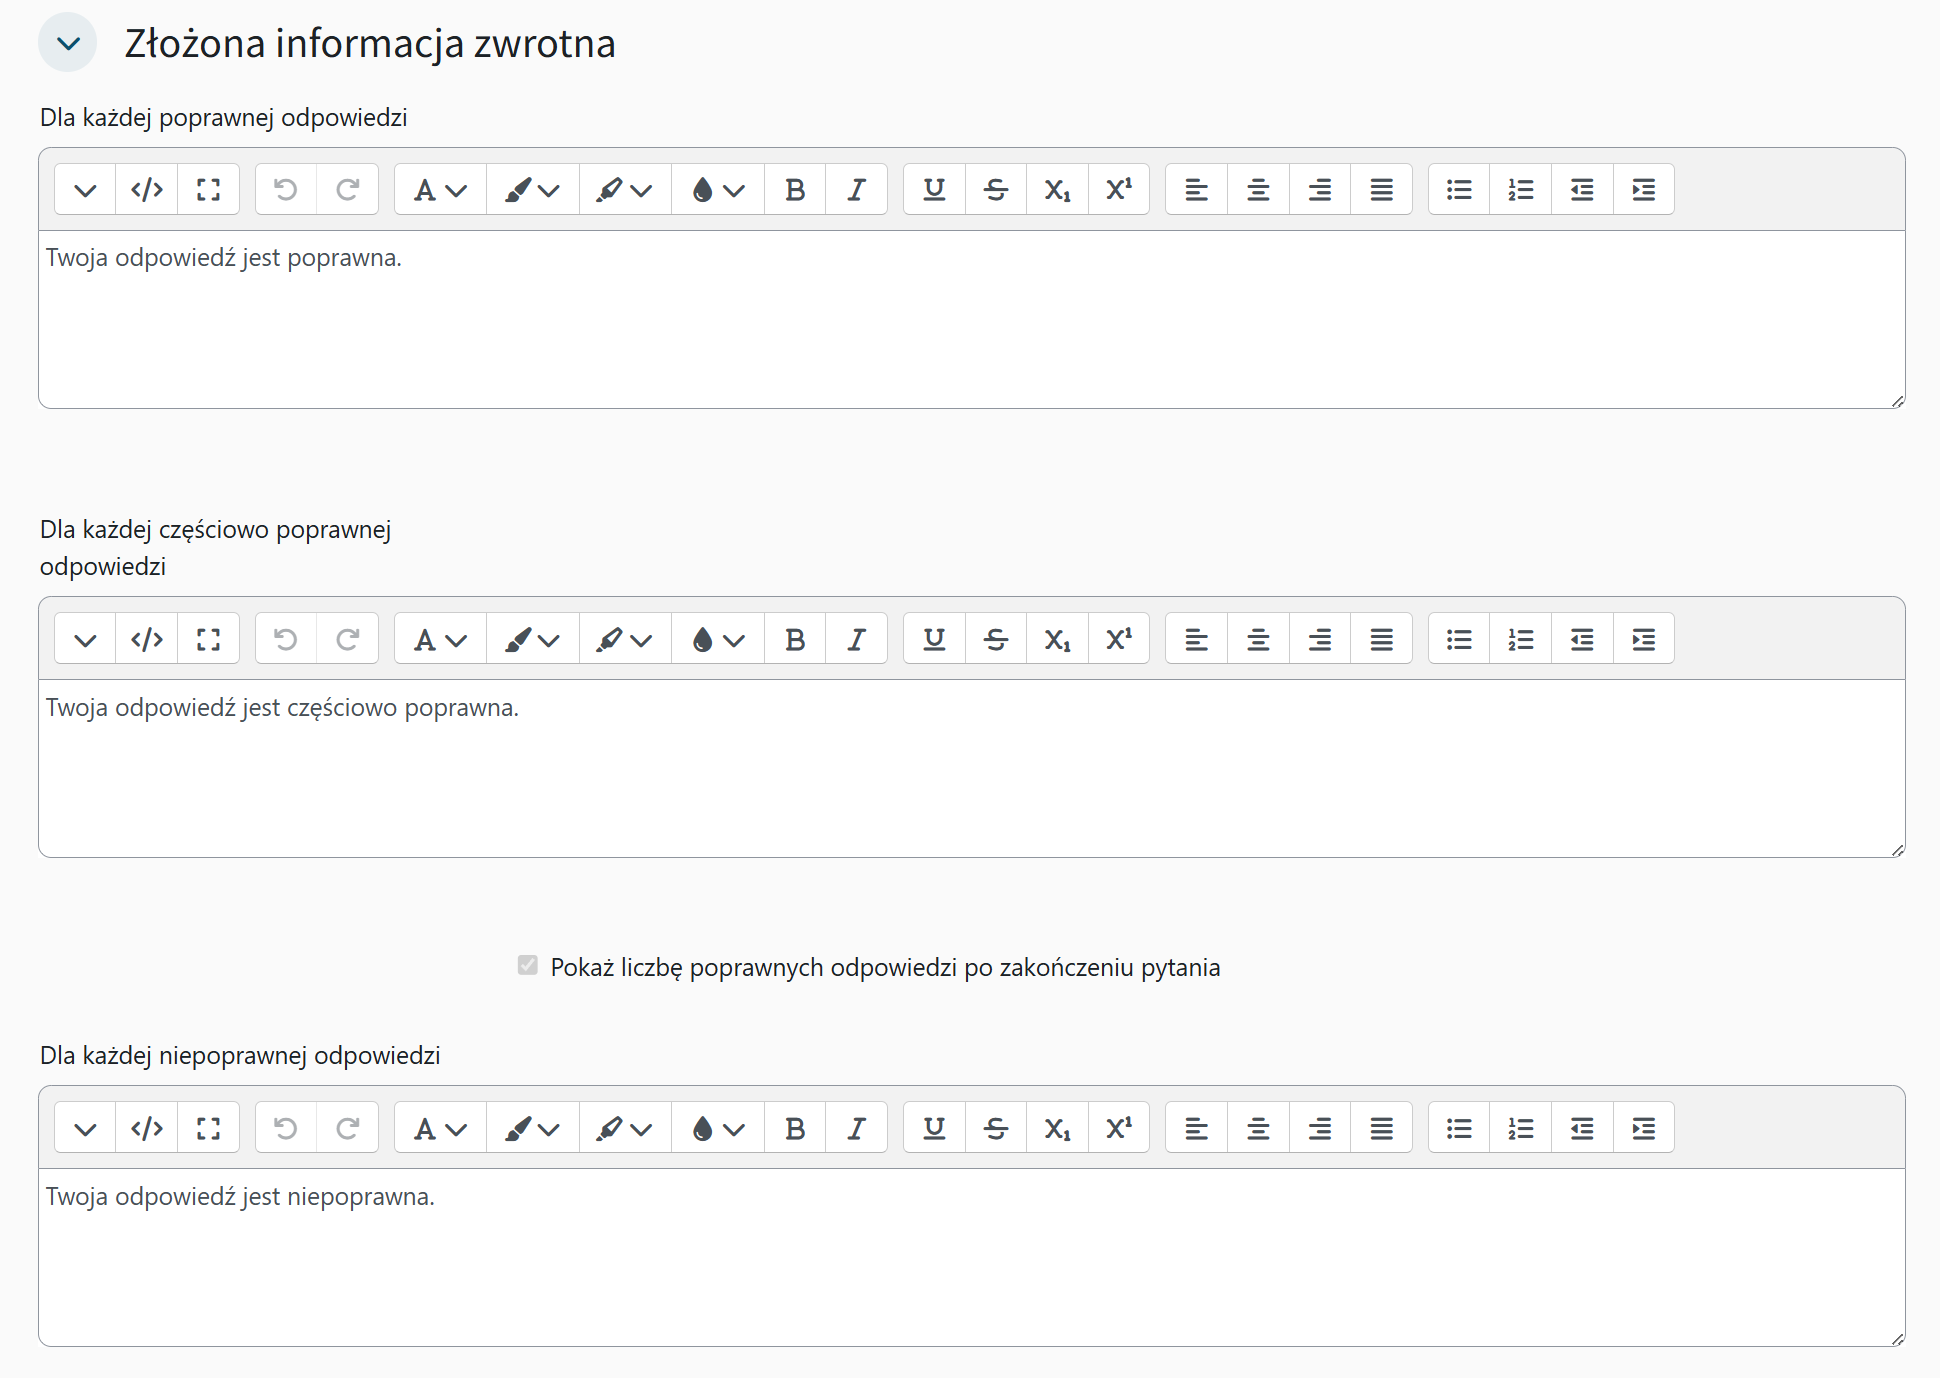This screenshot has height=1378, width=1940.
Task: Increase indent in the partially correct editor
Action: tap(1644, 638)
